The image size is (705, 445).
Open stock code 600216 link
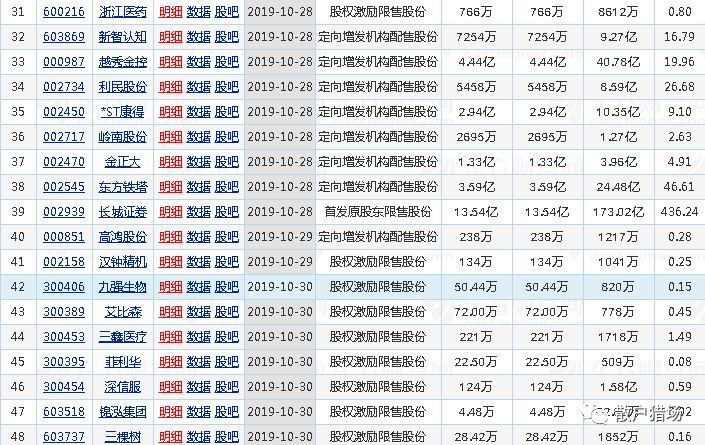pyautogui.click(x=64, y=11)
